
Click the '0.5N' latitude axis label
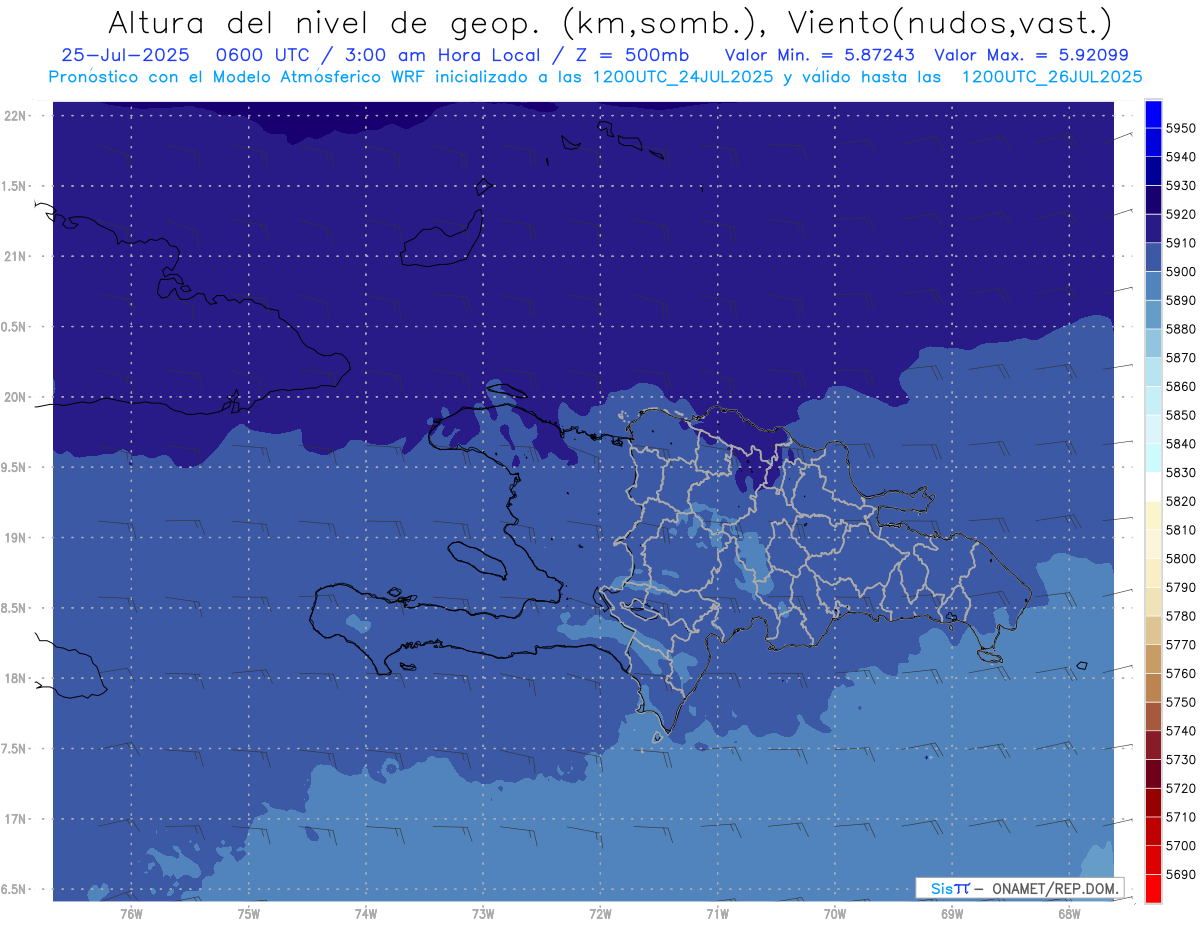pyautogui.click(x=15, y=327)
